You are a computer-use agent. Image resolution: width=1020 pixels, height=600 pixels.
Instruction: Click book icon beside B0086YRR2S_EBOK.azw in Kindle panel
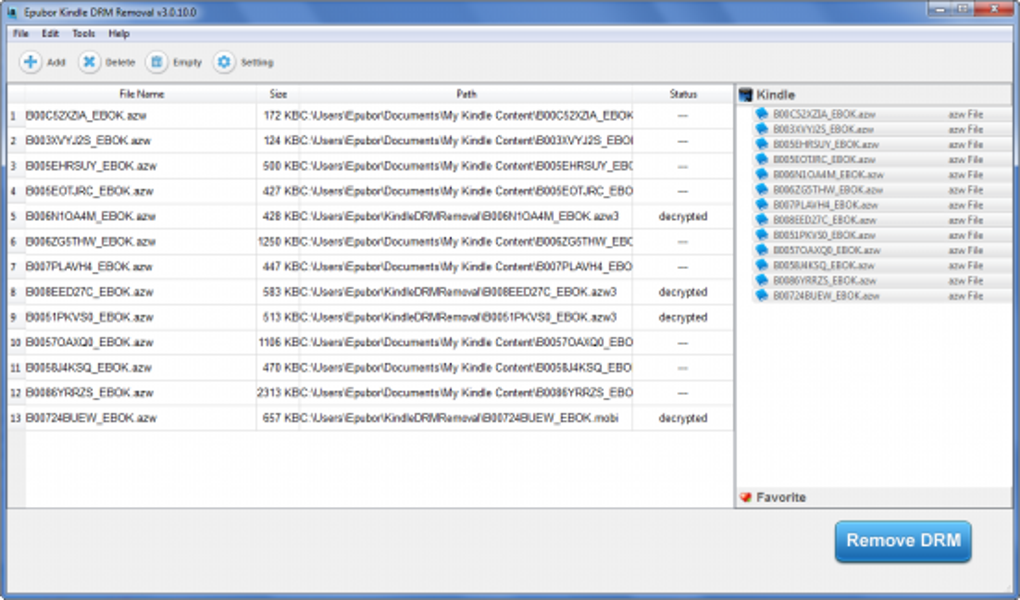(x=761, y=280)
